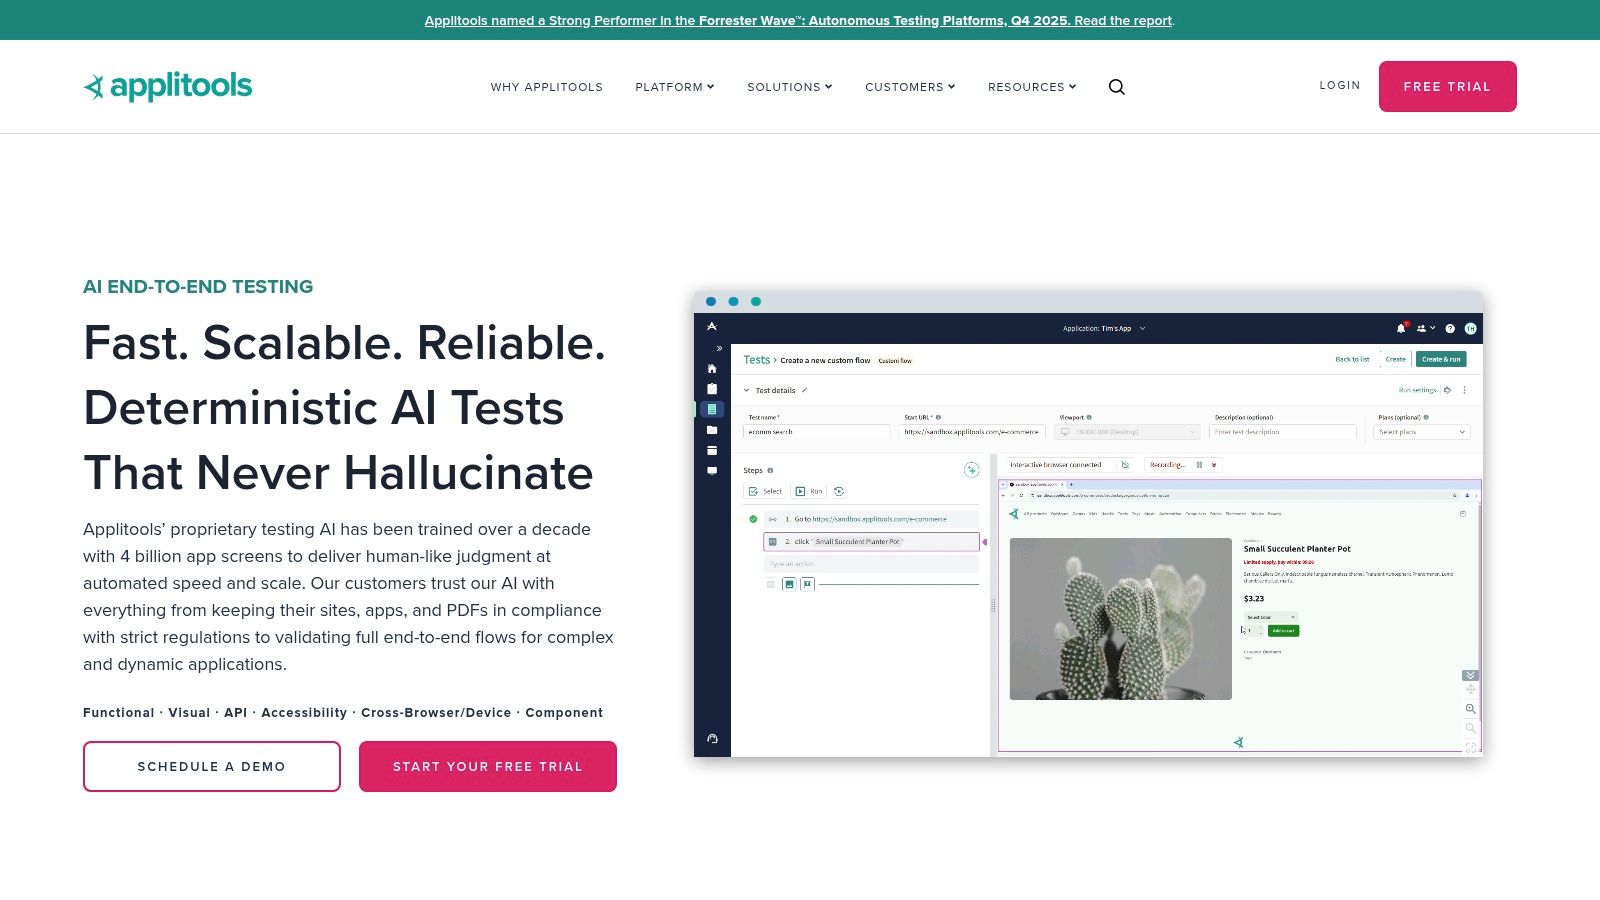The width and height of the screenshot is (1600, 900).
Task: Open the Resources dropdown
Action: tap(1032, 87)
